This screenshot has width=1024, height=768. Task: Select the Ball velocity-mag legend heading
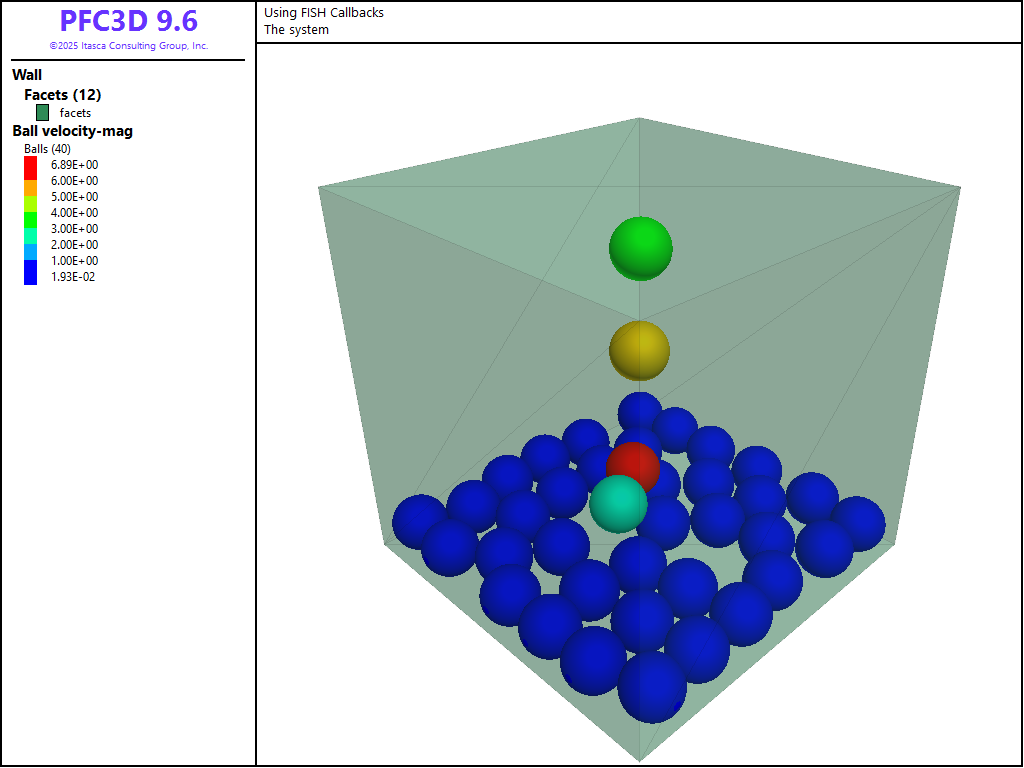tap(72, 131)
